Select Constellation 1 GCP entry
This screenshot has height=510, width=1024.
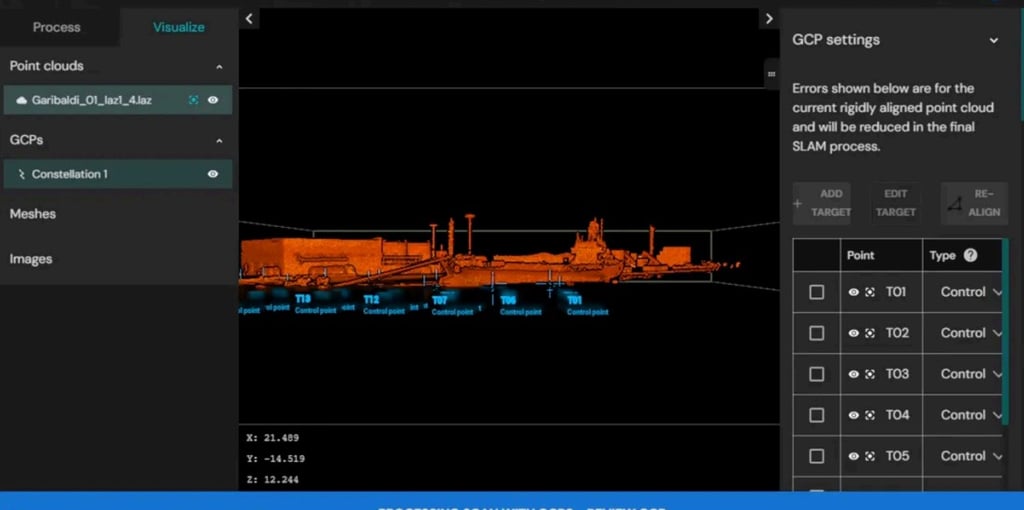118,174
